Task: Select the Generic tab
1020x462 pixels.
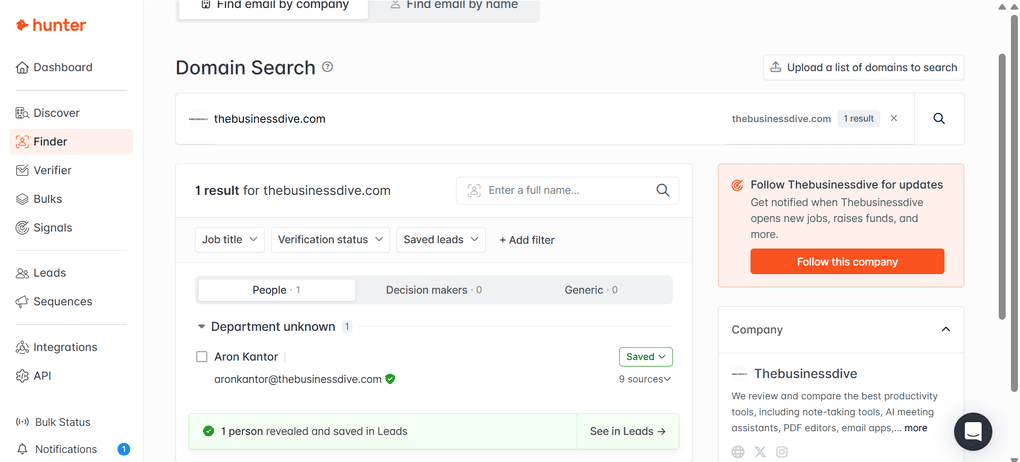Action: coord(591,290)
